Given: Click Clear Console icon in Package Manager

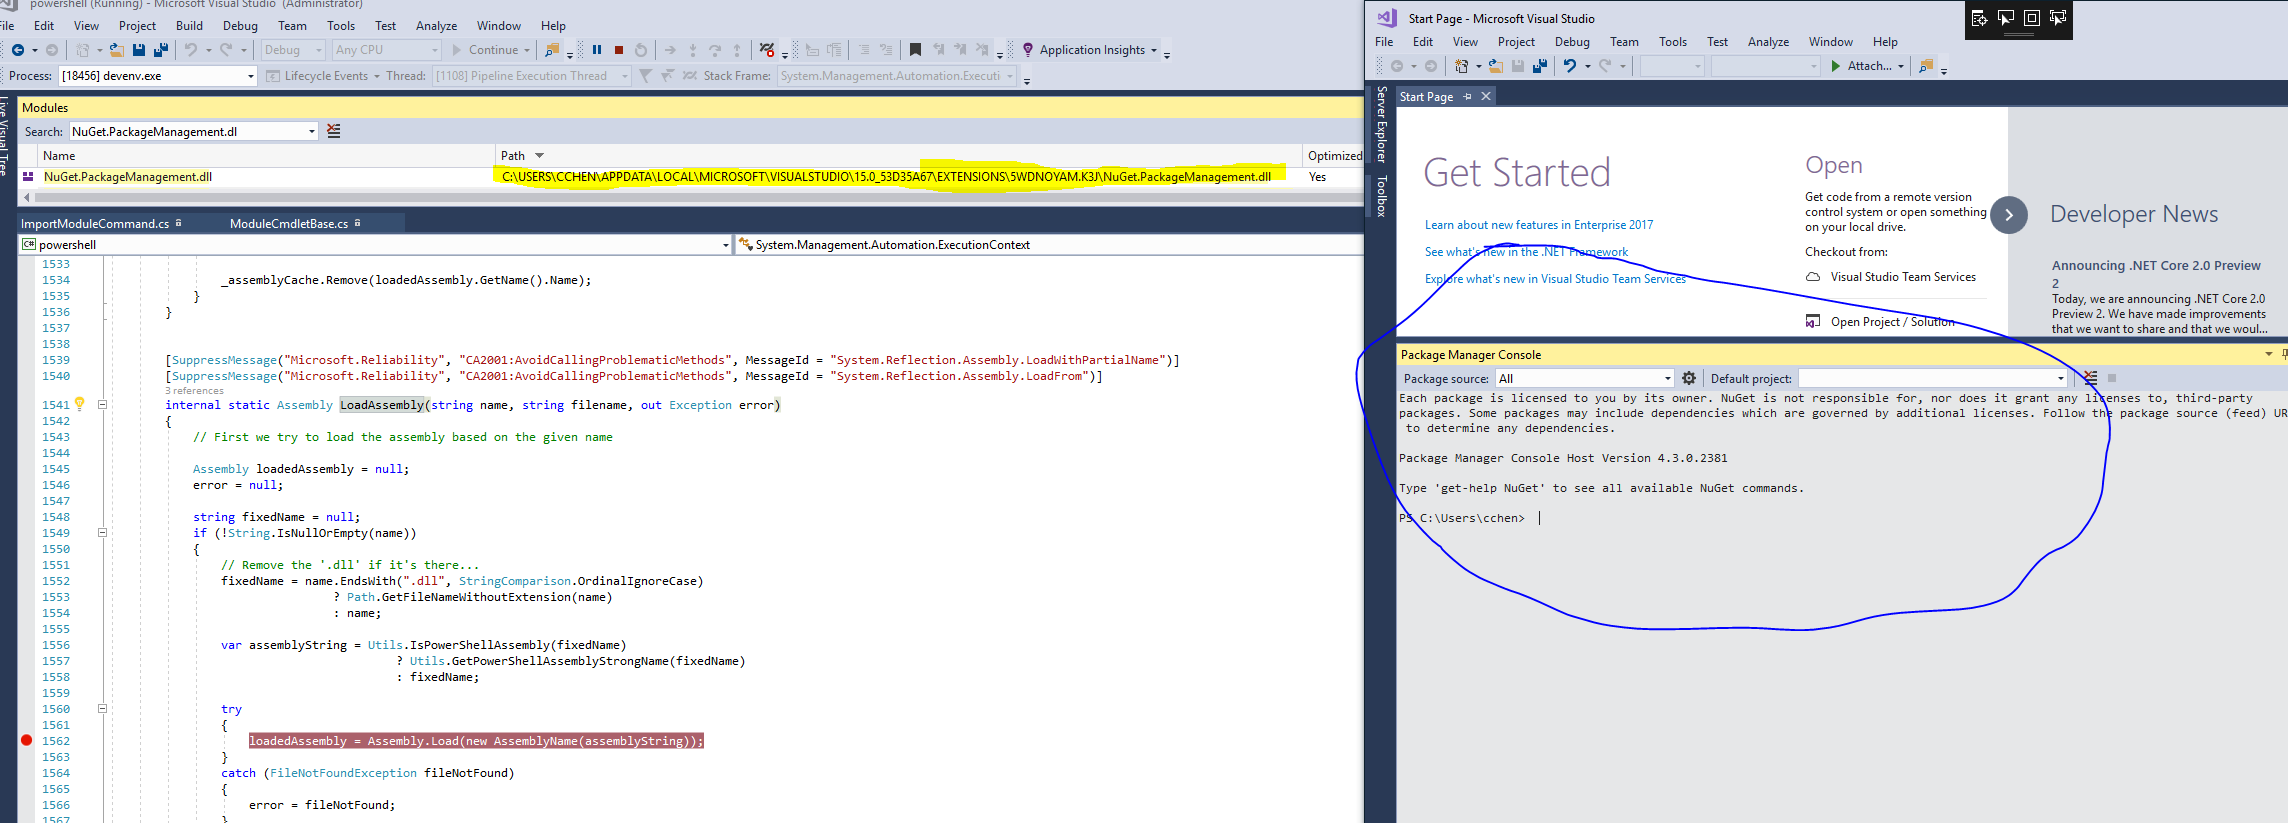Looking at the screenshot, I should point(2090,378).
